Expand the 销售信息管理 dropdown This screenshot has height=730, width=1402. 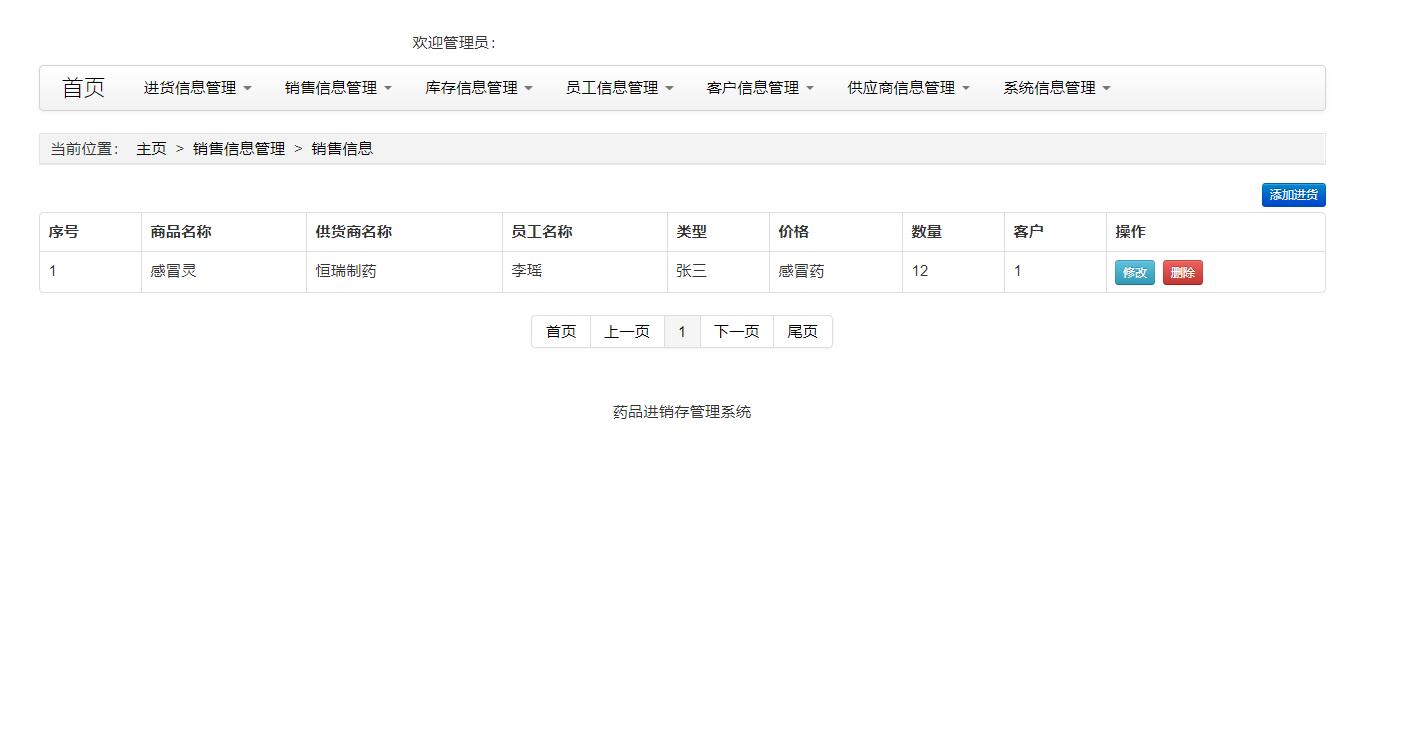click(337, 87)
